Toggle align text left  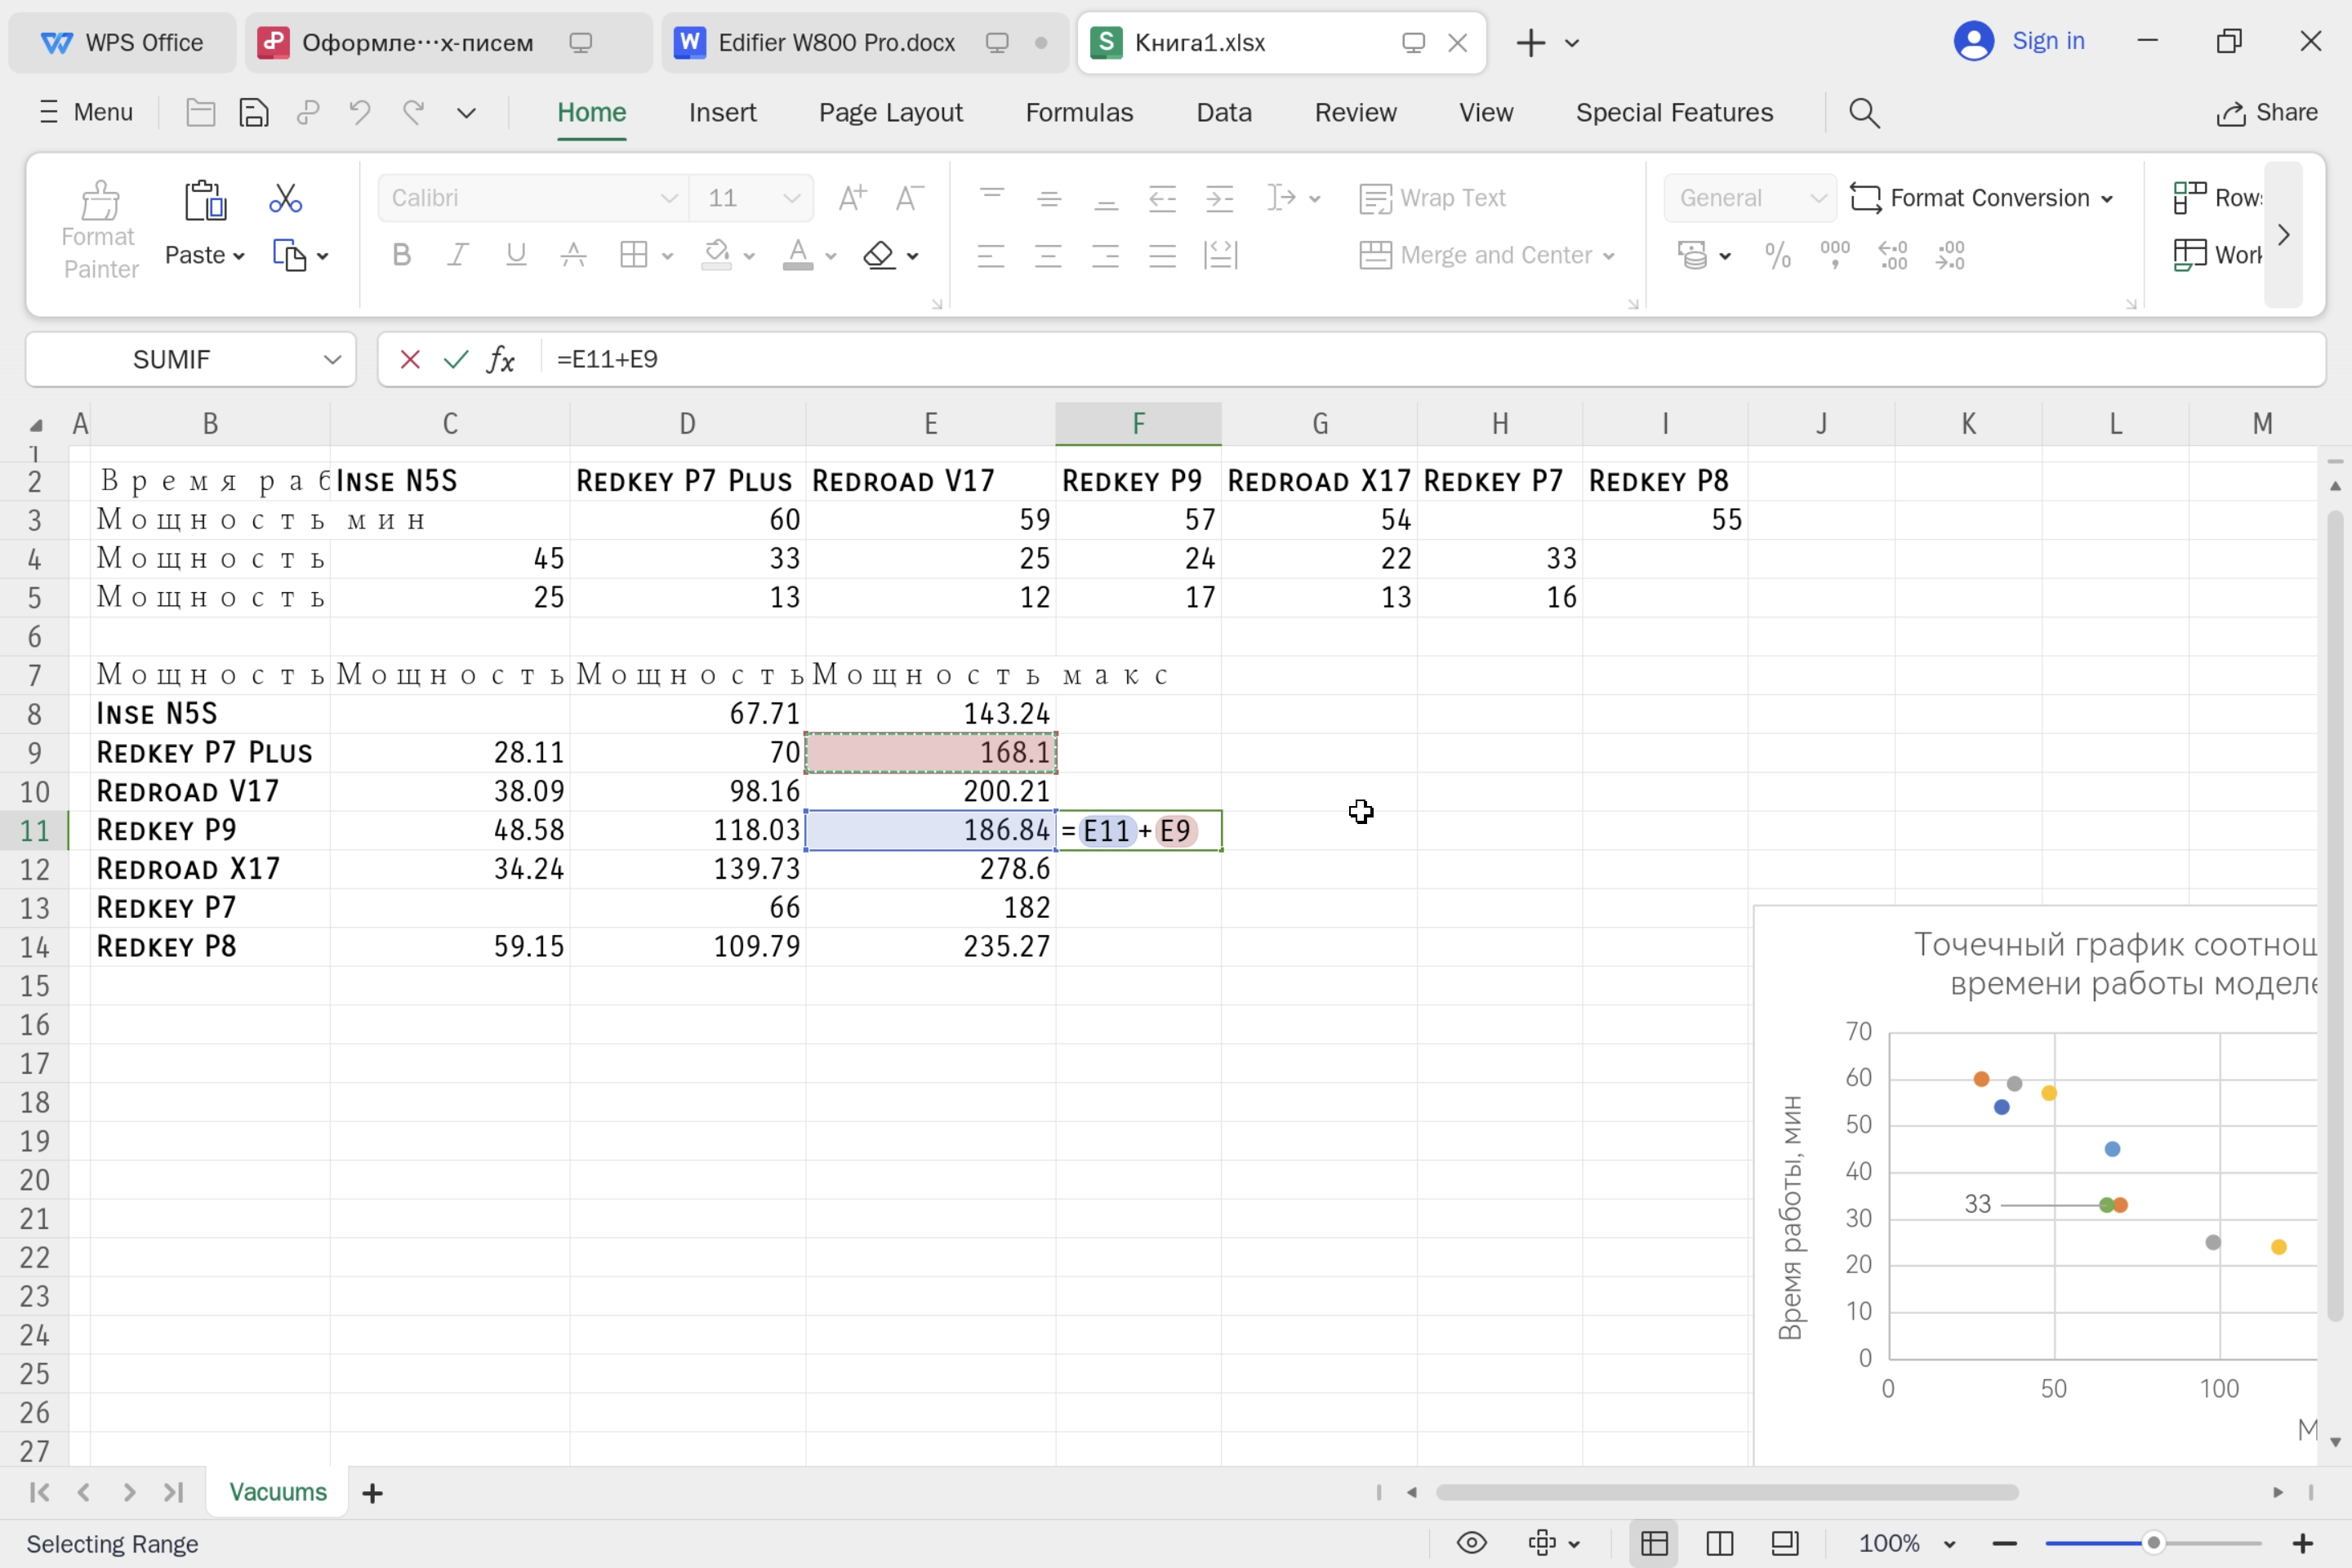[x=991, y=255]
